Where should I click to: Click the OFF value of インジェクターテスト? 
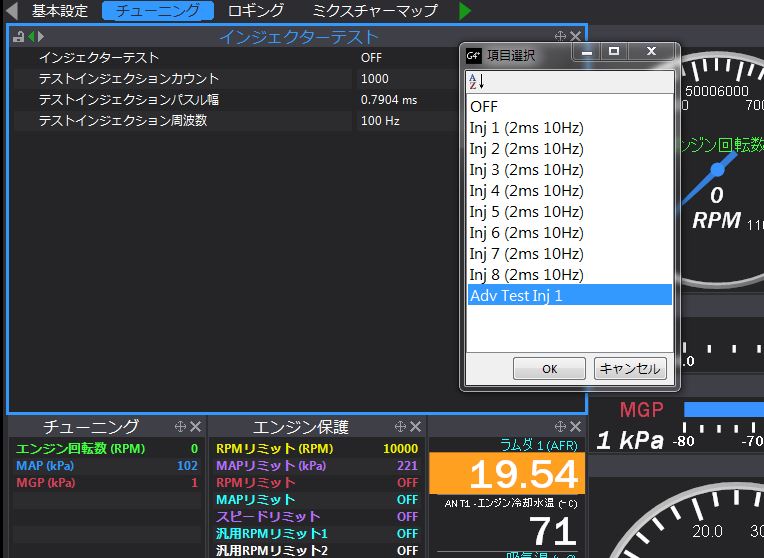click(x=371, y=58)
